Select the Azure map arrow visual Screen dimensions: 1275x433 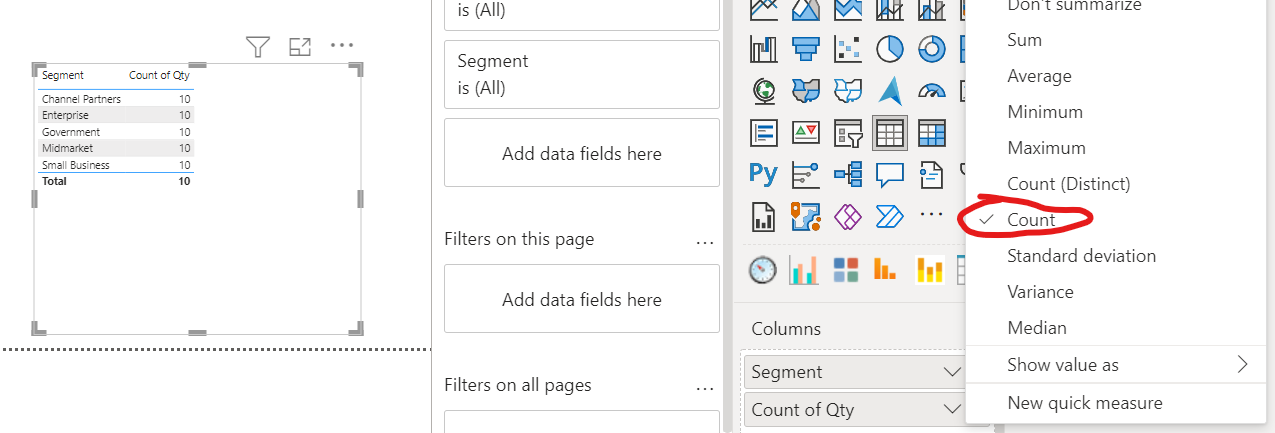point(890,90)
